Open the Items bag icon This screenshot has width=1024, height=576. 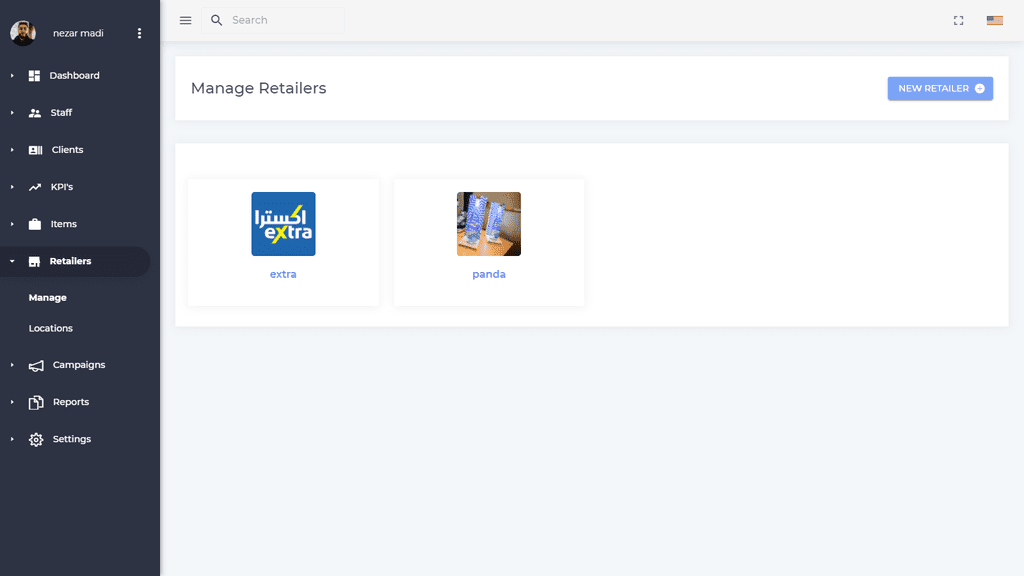35,224
